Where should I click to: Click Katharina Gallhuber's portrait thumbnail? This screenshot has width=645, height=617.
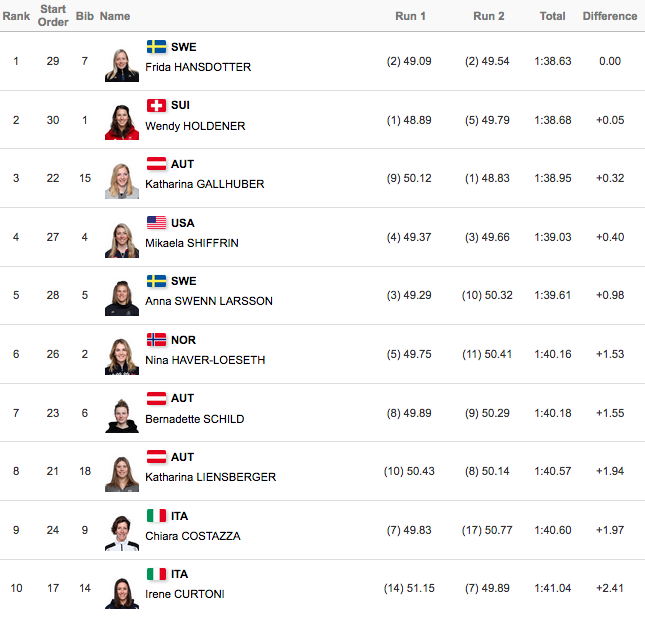[122, 181]
